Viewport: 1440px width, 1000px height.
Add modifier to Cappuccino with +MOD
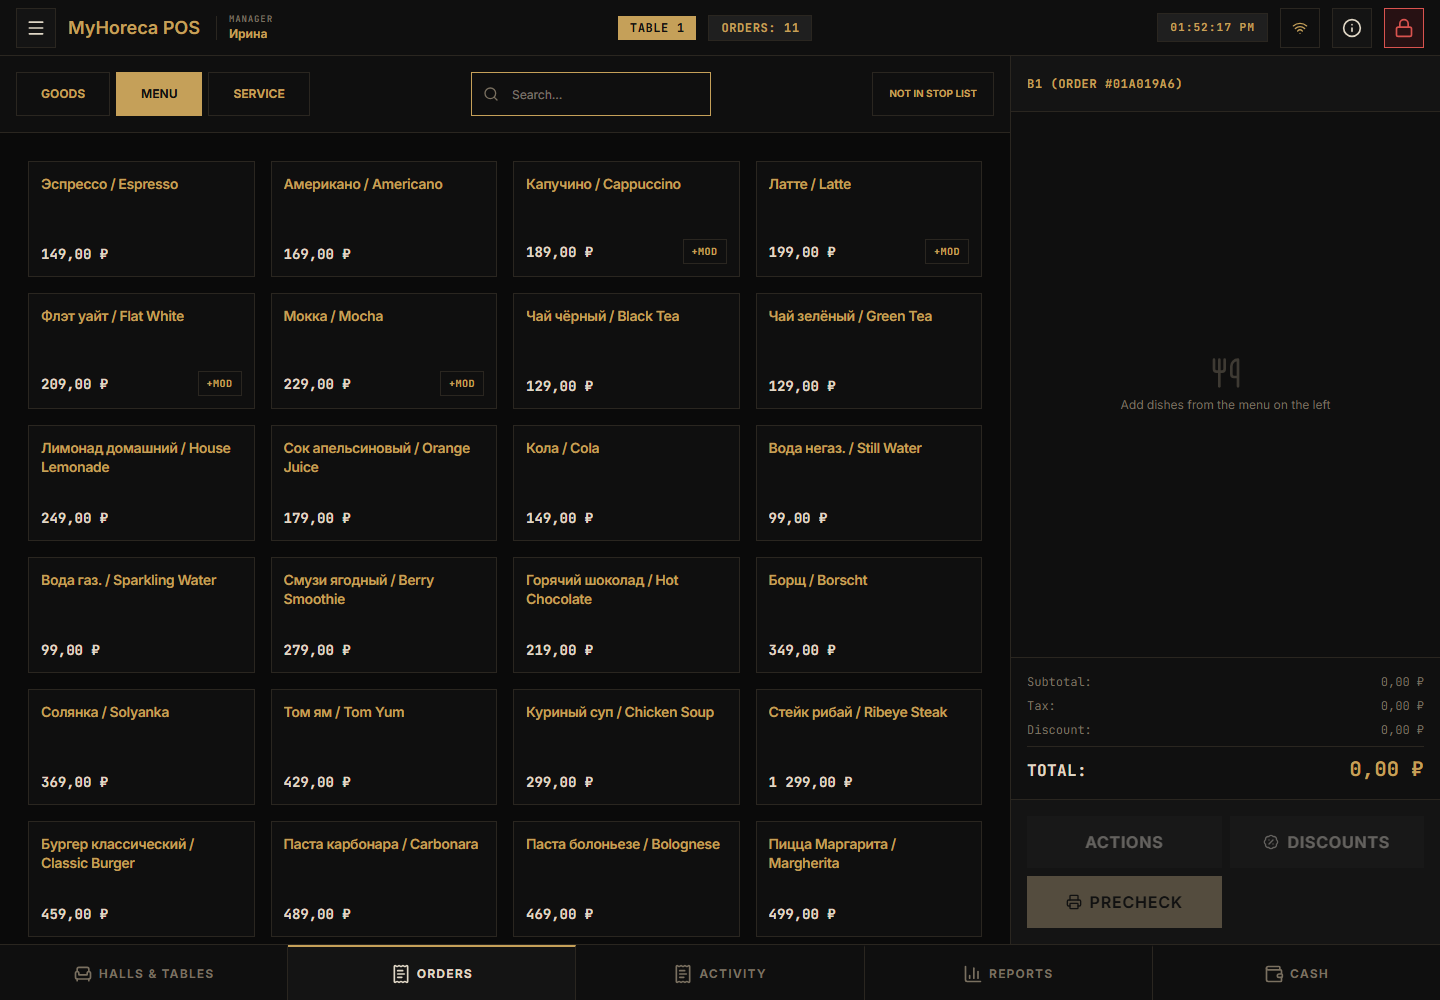click(705, 252)
